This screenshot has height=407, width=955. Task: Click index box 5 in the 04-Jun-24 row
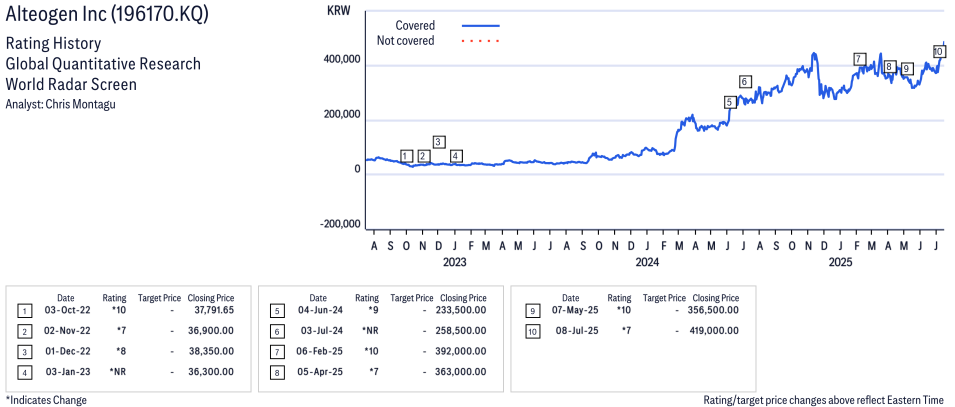[277, 311]
